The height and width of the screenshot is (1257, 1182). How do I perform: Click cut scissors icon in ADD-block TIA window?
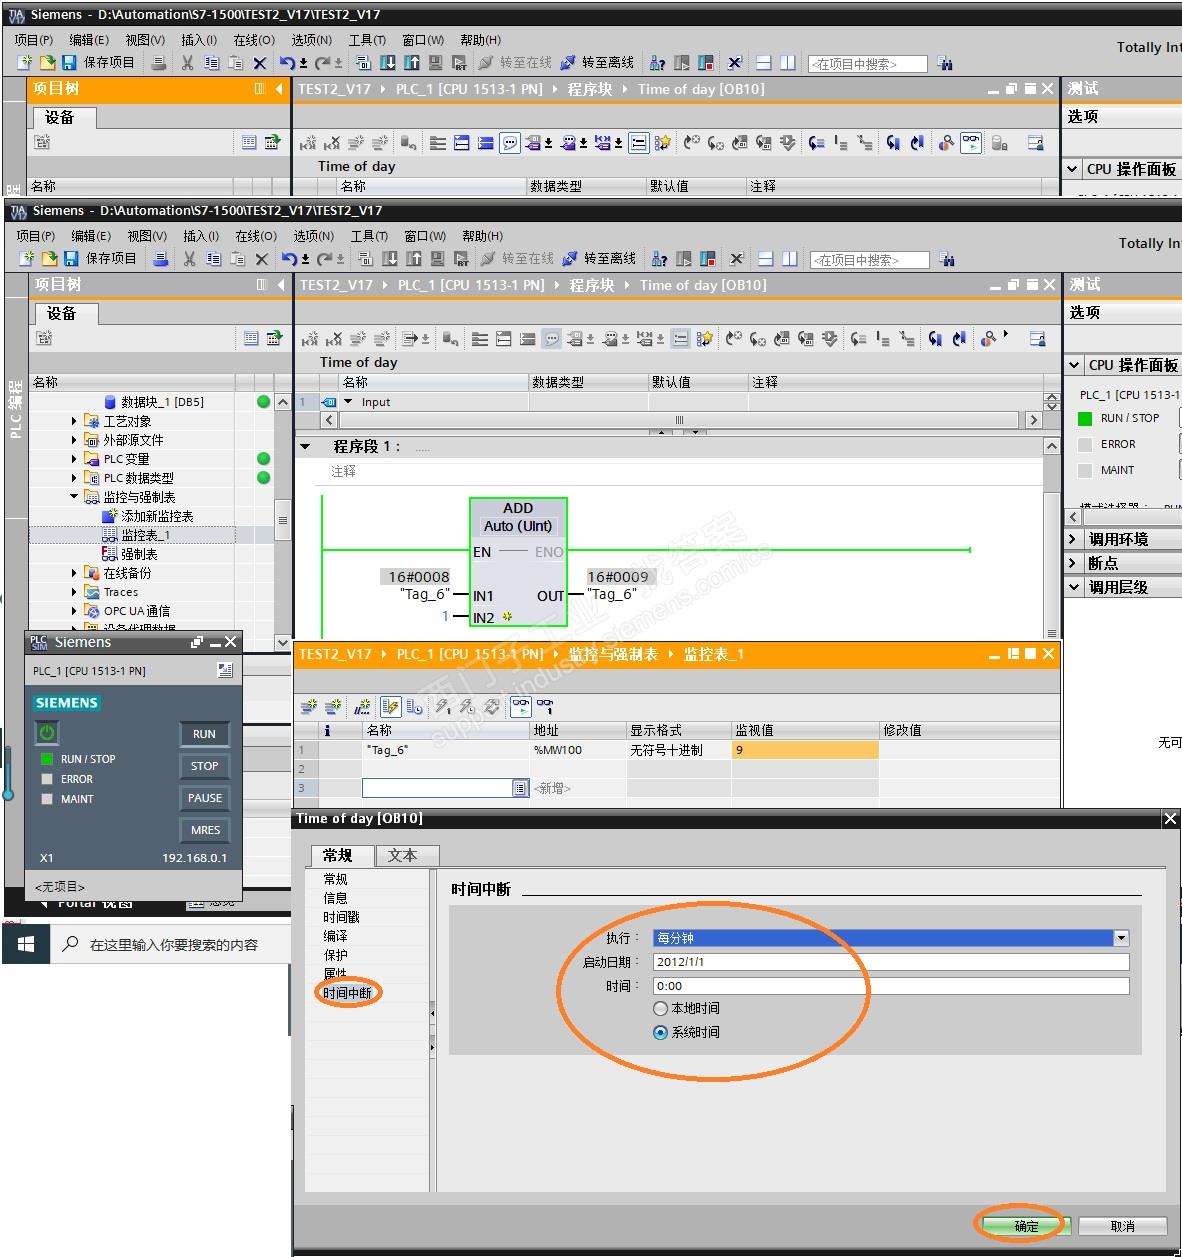click(189, 259)
